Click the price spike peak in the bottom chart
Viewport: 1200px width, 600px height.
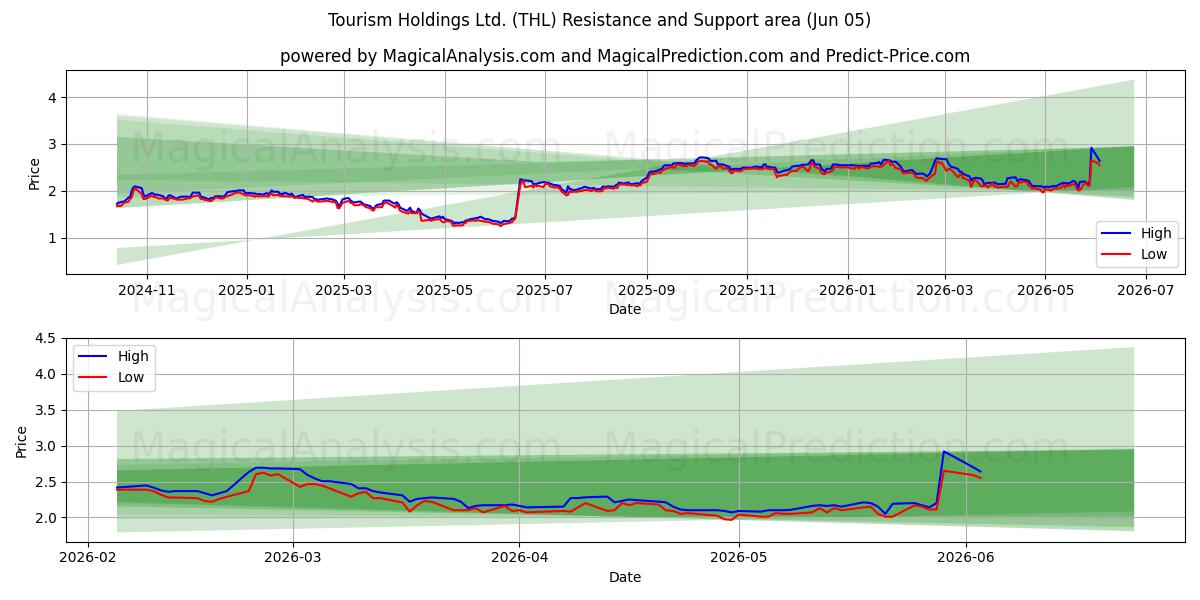[943, 451]
